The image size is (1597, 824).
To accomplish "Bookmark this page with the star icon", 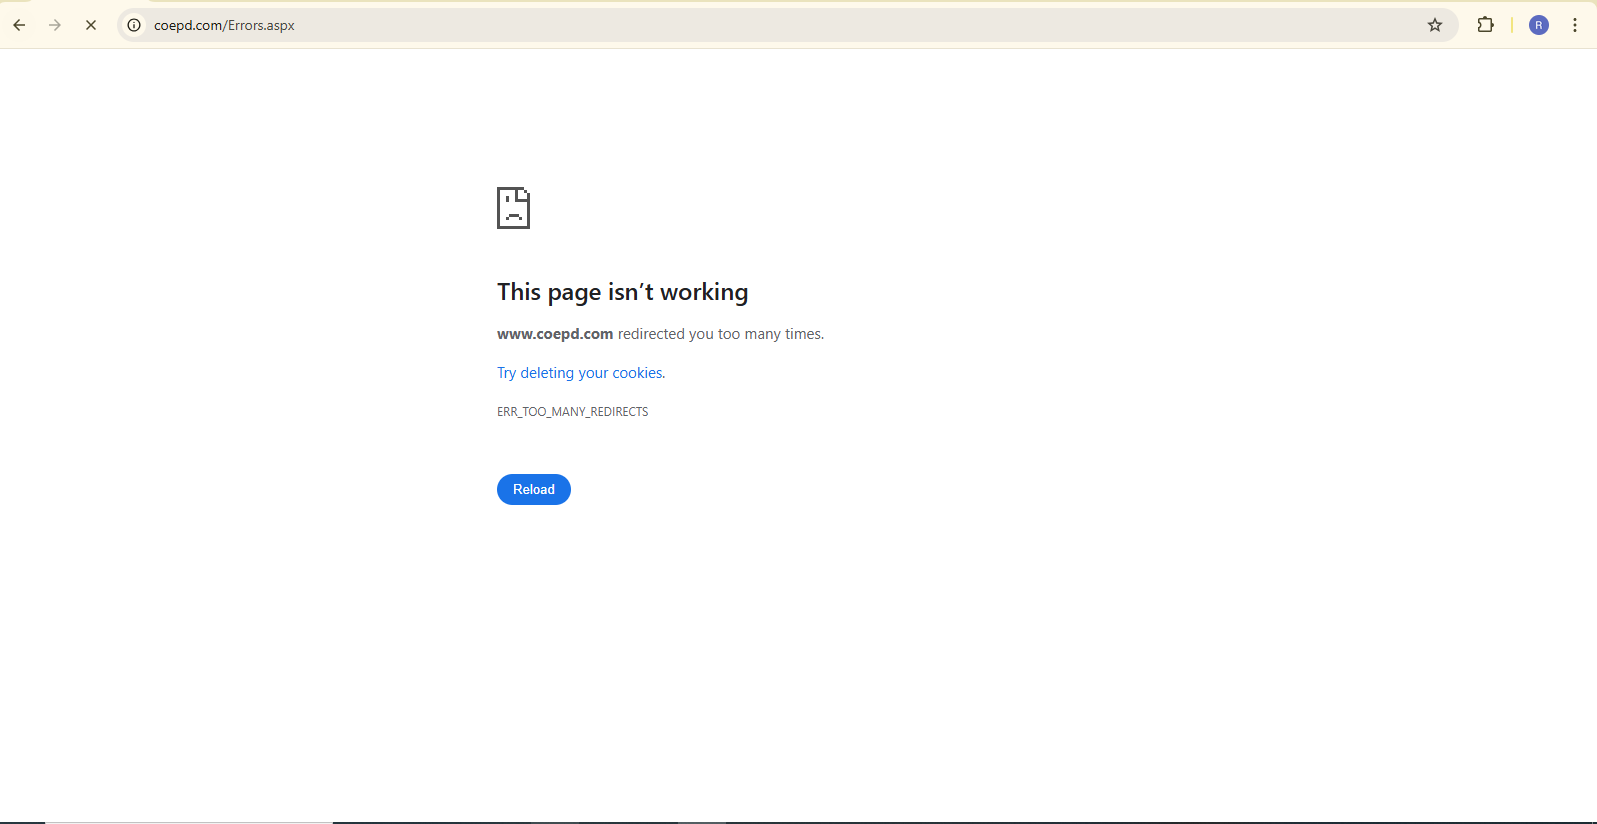I will [1435, 25].
